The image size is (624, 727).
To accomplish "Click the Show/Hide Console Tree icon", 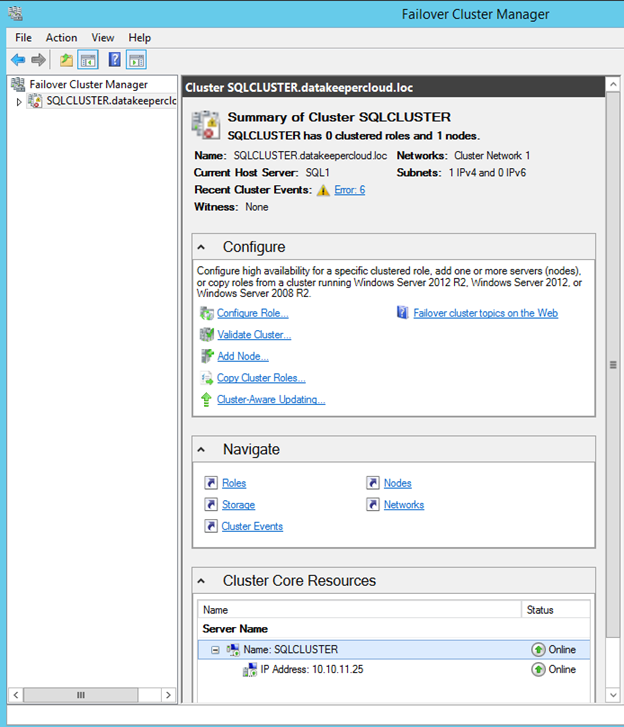I will click(88, 60).
